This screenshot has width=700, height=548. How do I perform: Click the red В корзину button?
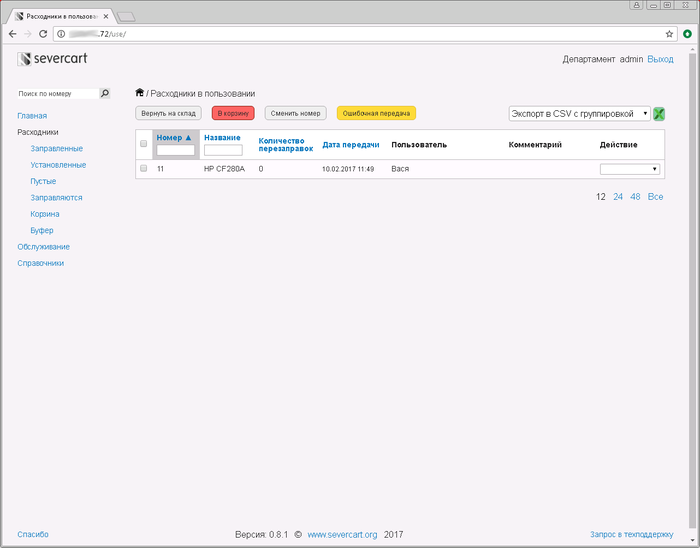tap(233, 113)
